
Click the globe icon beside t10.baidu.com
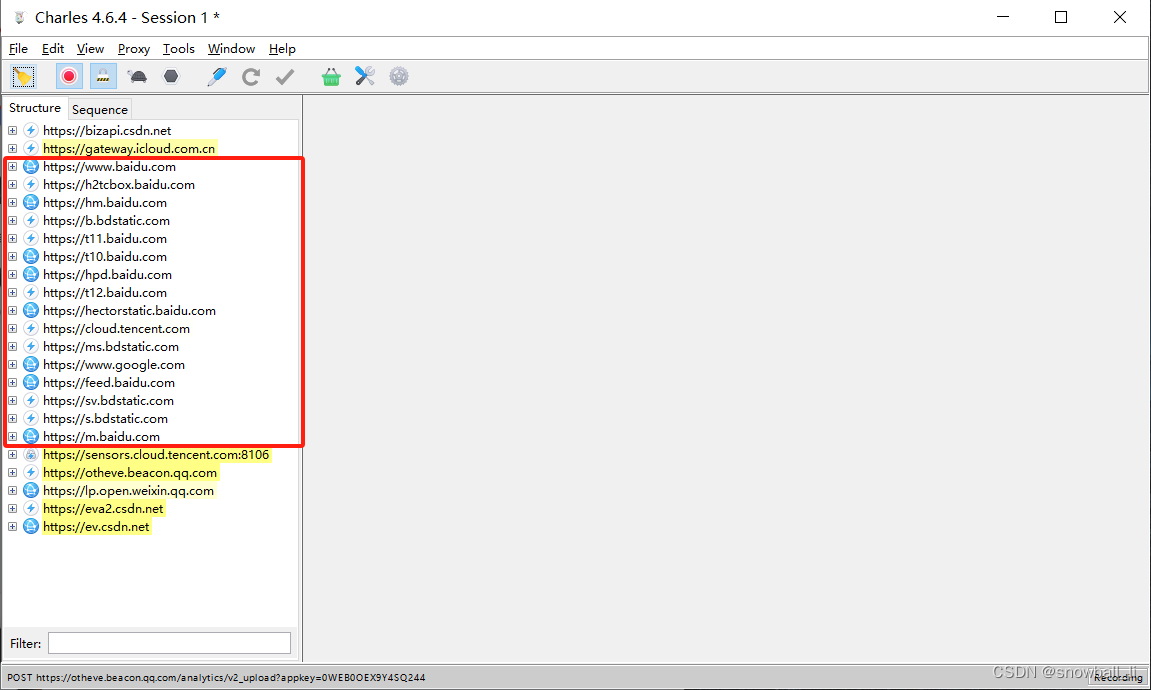tap(31, 256)
